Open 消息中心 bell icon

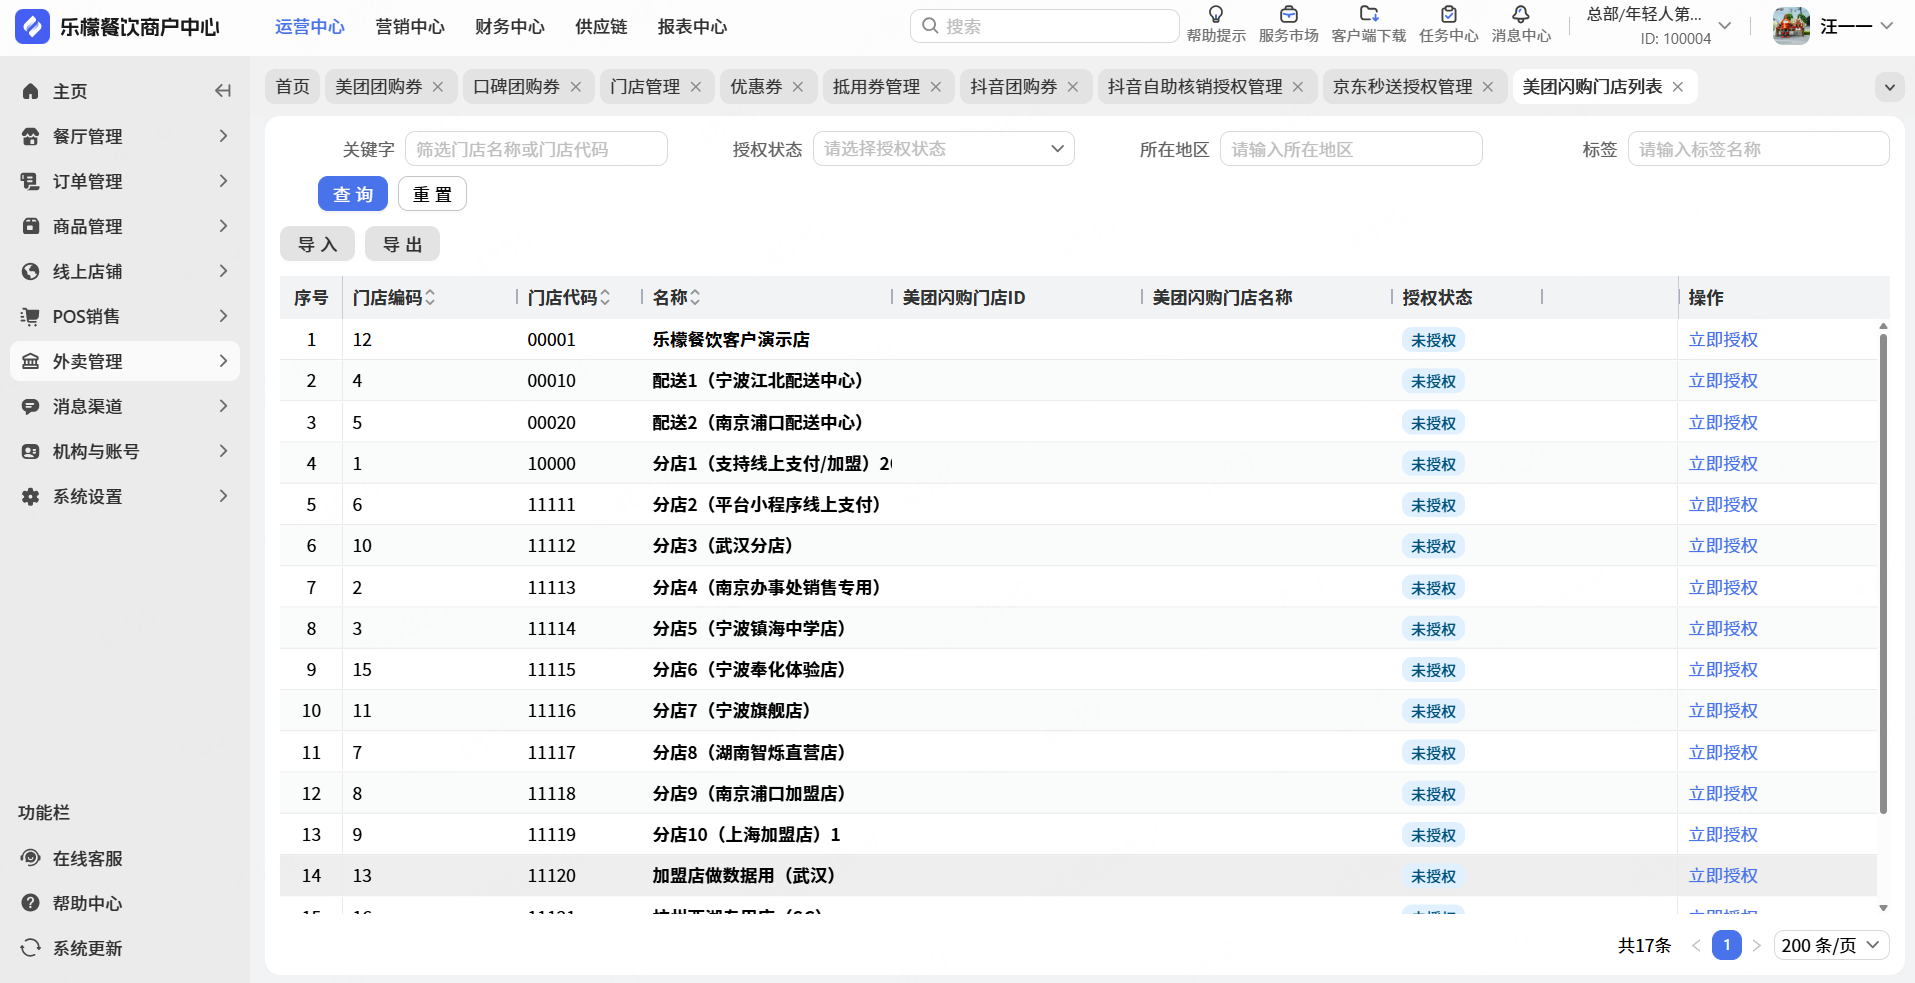pos(1520,15)
